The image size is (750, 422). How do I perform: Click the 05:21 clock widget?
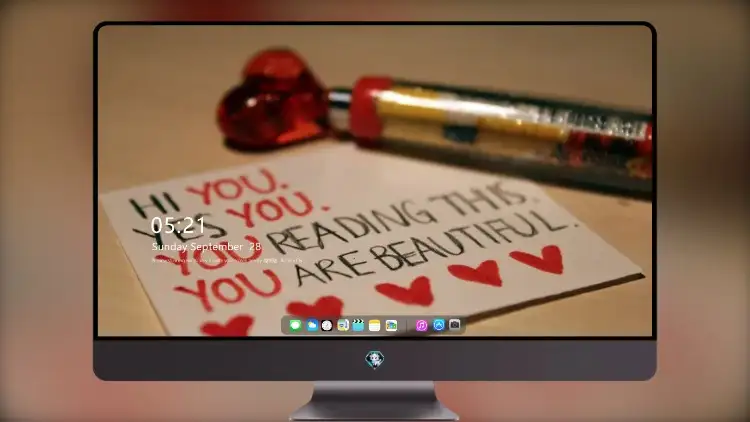pyautogui.click(x=178, y=225)
